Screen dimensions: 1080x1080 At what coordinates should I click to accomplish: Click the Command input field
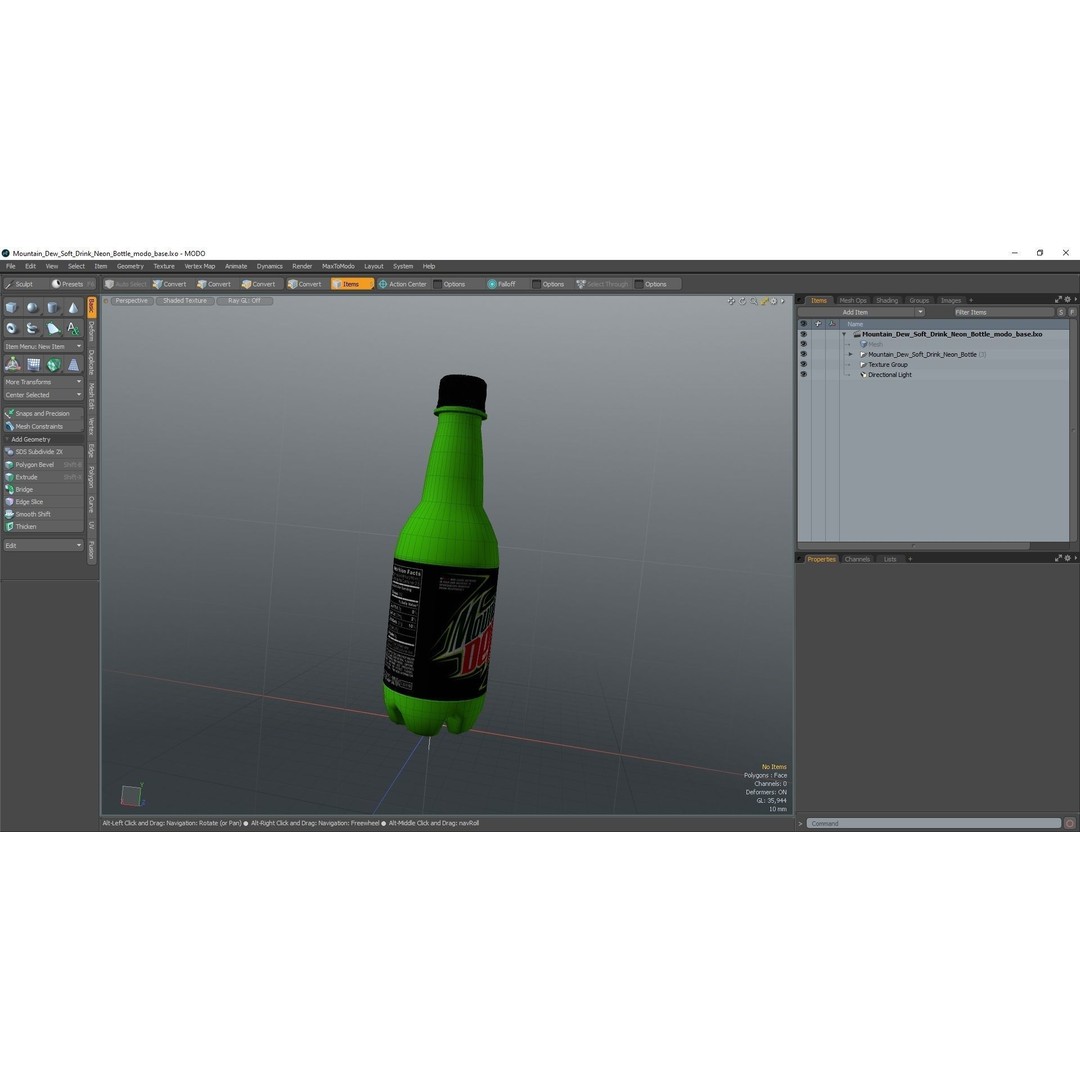tap(934, 824)
